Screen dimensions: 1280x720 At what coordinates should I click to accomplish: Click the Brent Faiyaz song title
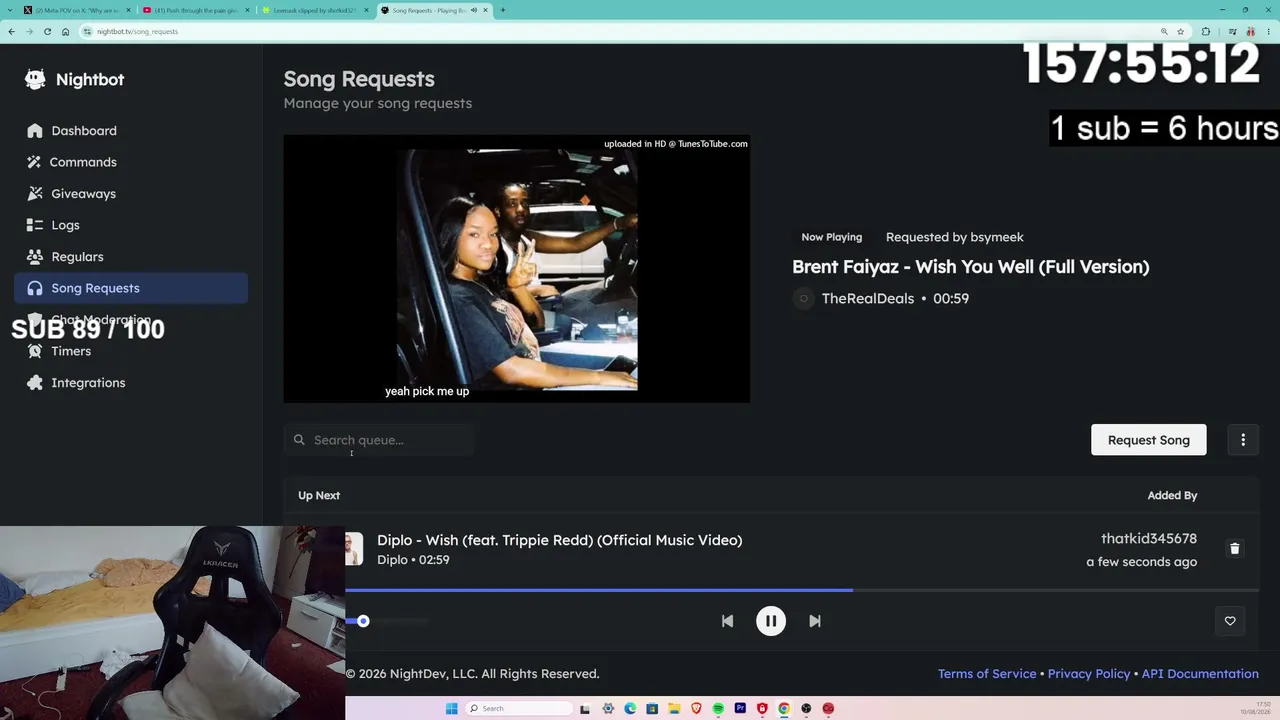[970, 267]
